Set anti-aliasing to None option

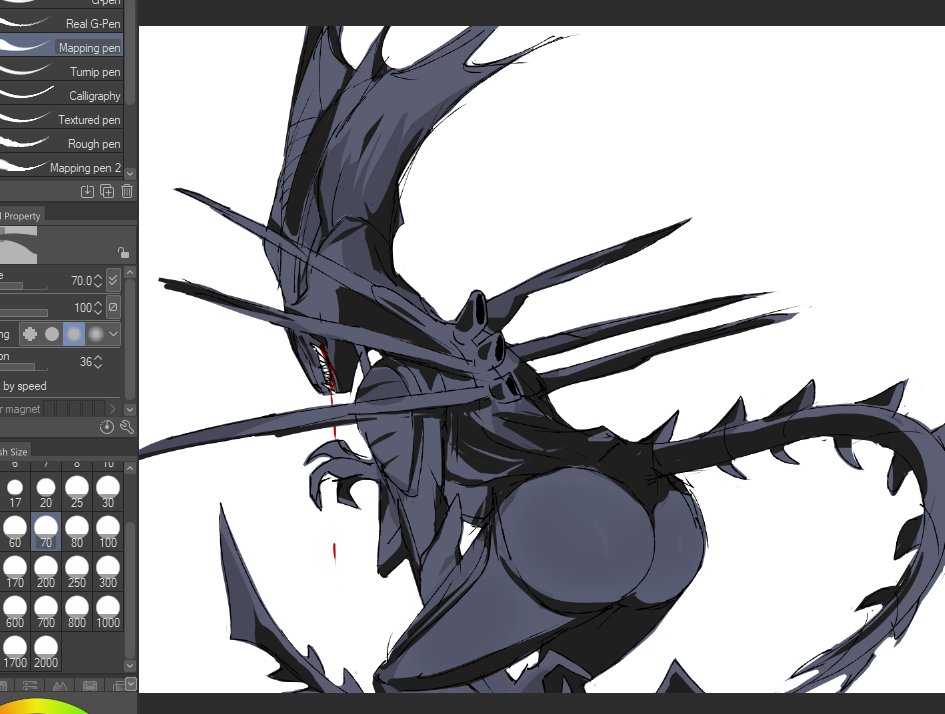(30, 334)
